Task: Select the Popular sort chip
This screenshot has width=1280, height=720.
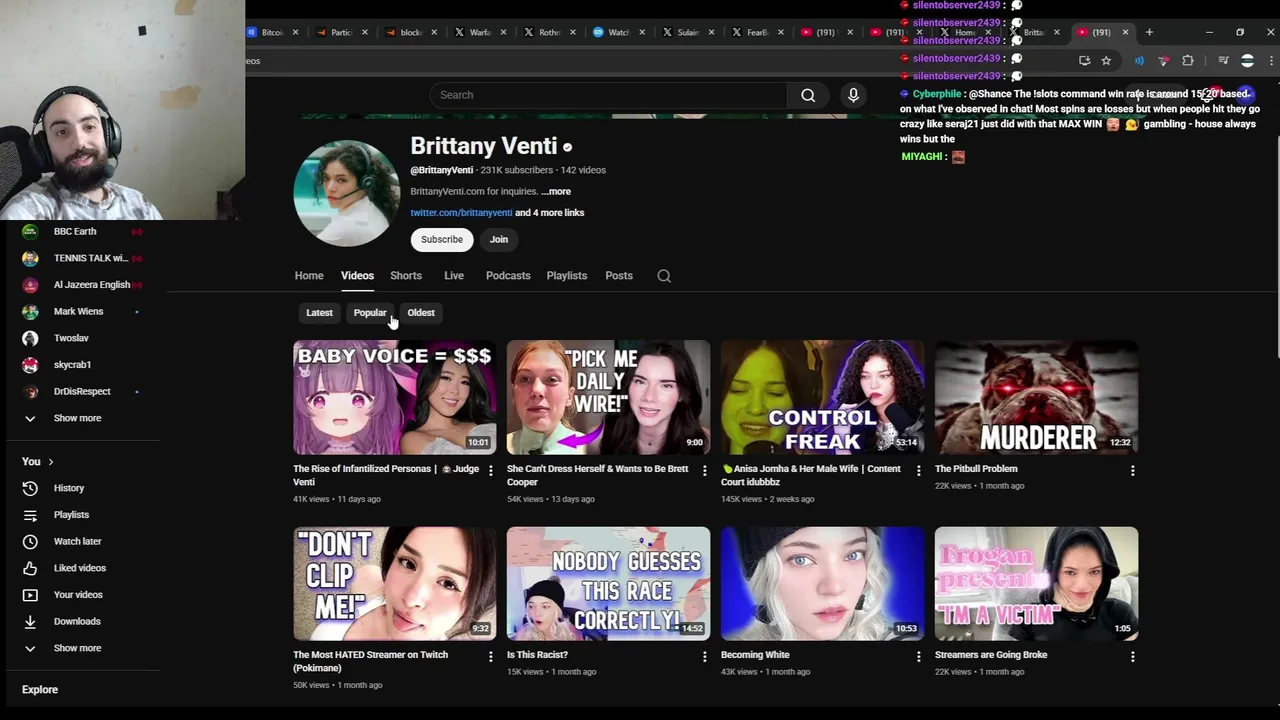Action: 369,313
